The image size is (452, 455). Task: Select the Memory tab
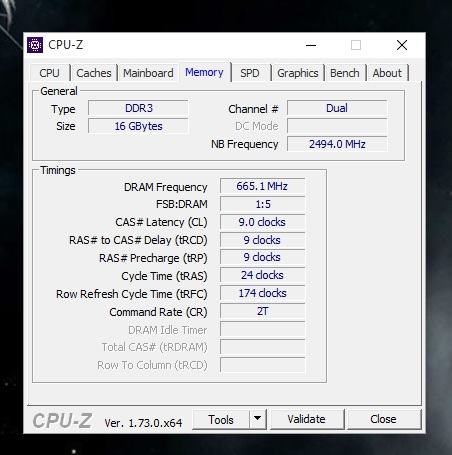(x=204, y=72)
